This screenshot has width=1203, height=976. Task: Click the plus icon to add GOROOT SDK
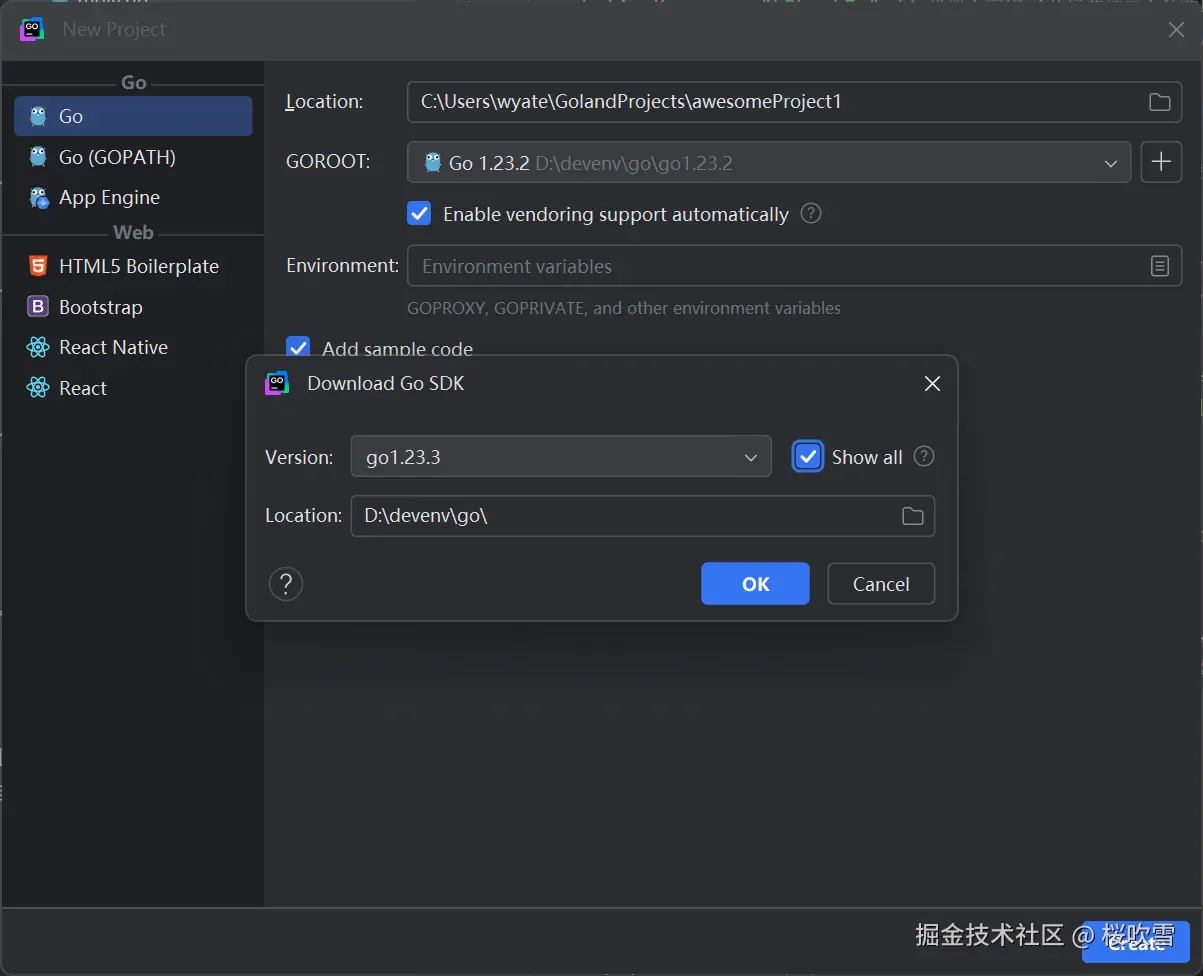1161,162
